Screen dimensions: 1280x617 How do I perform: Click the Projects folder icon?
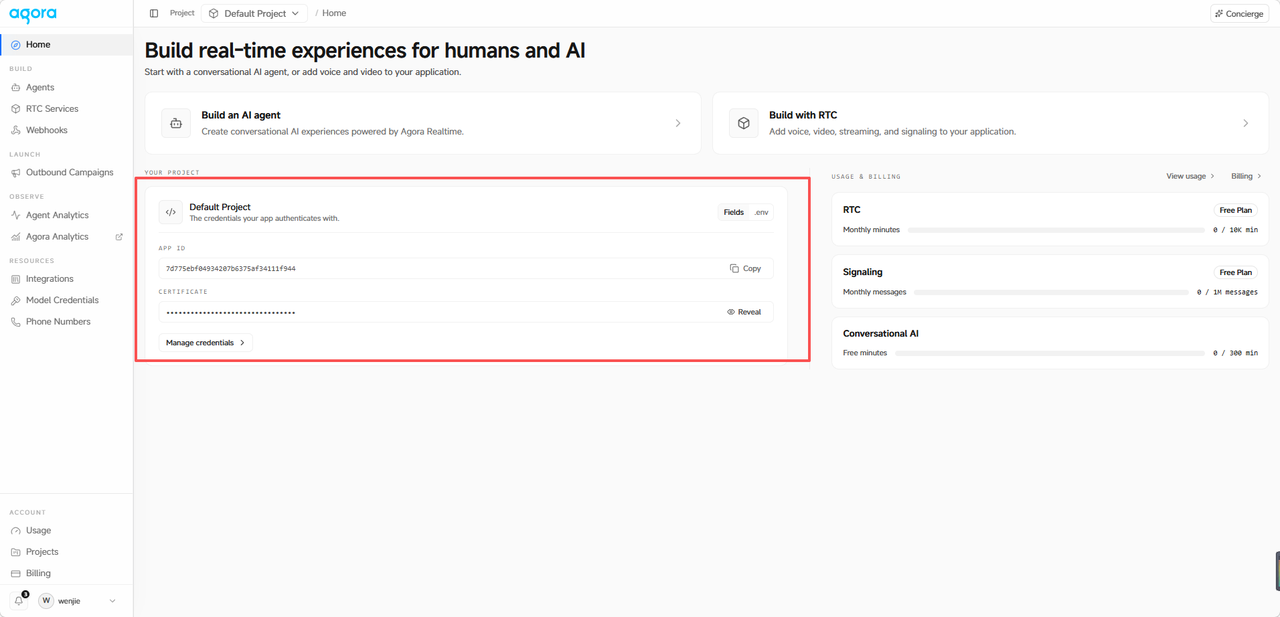[16, 552]
